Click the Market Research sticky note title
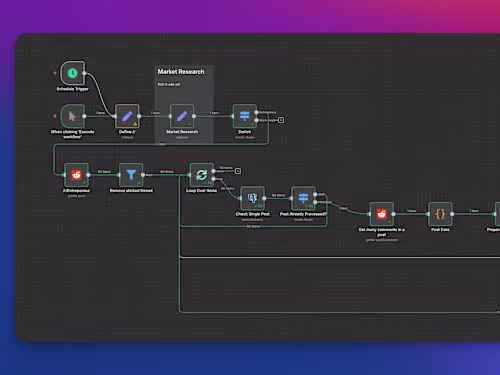 click(181, 72)
